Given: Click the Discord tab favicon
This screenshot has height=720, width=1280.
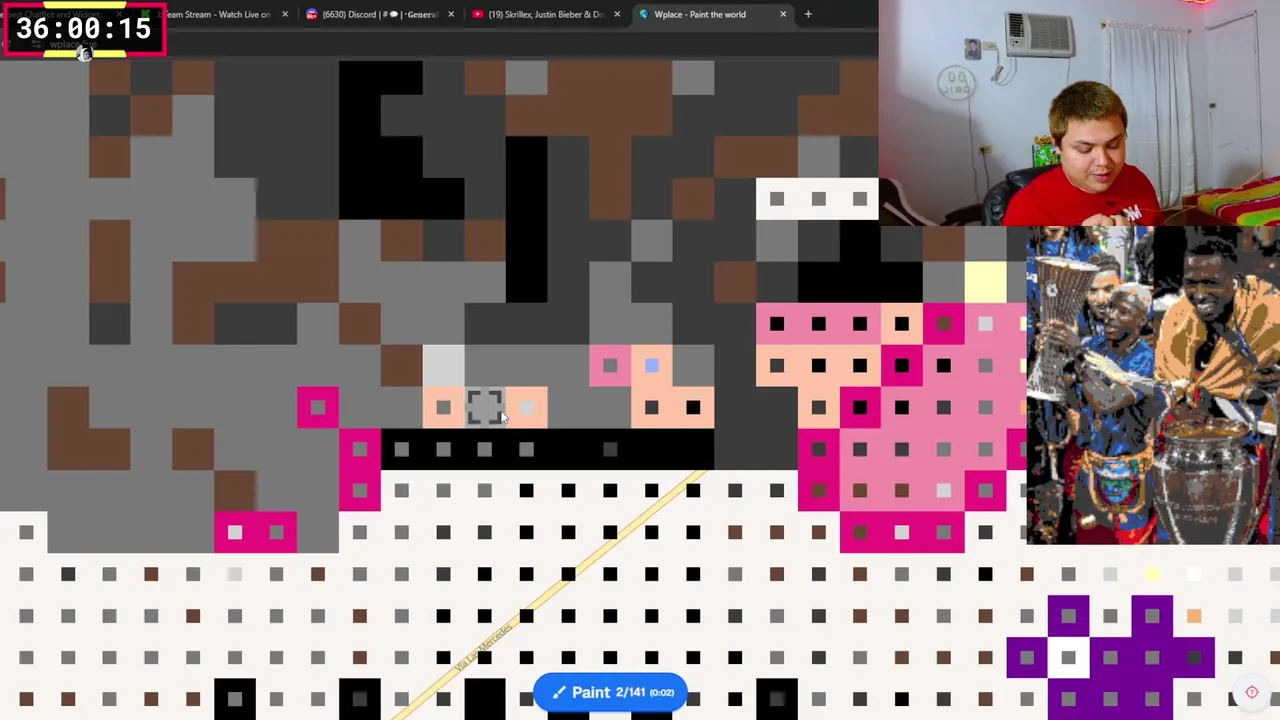Looking at the screenshot, I should point(312,14).
